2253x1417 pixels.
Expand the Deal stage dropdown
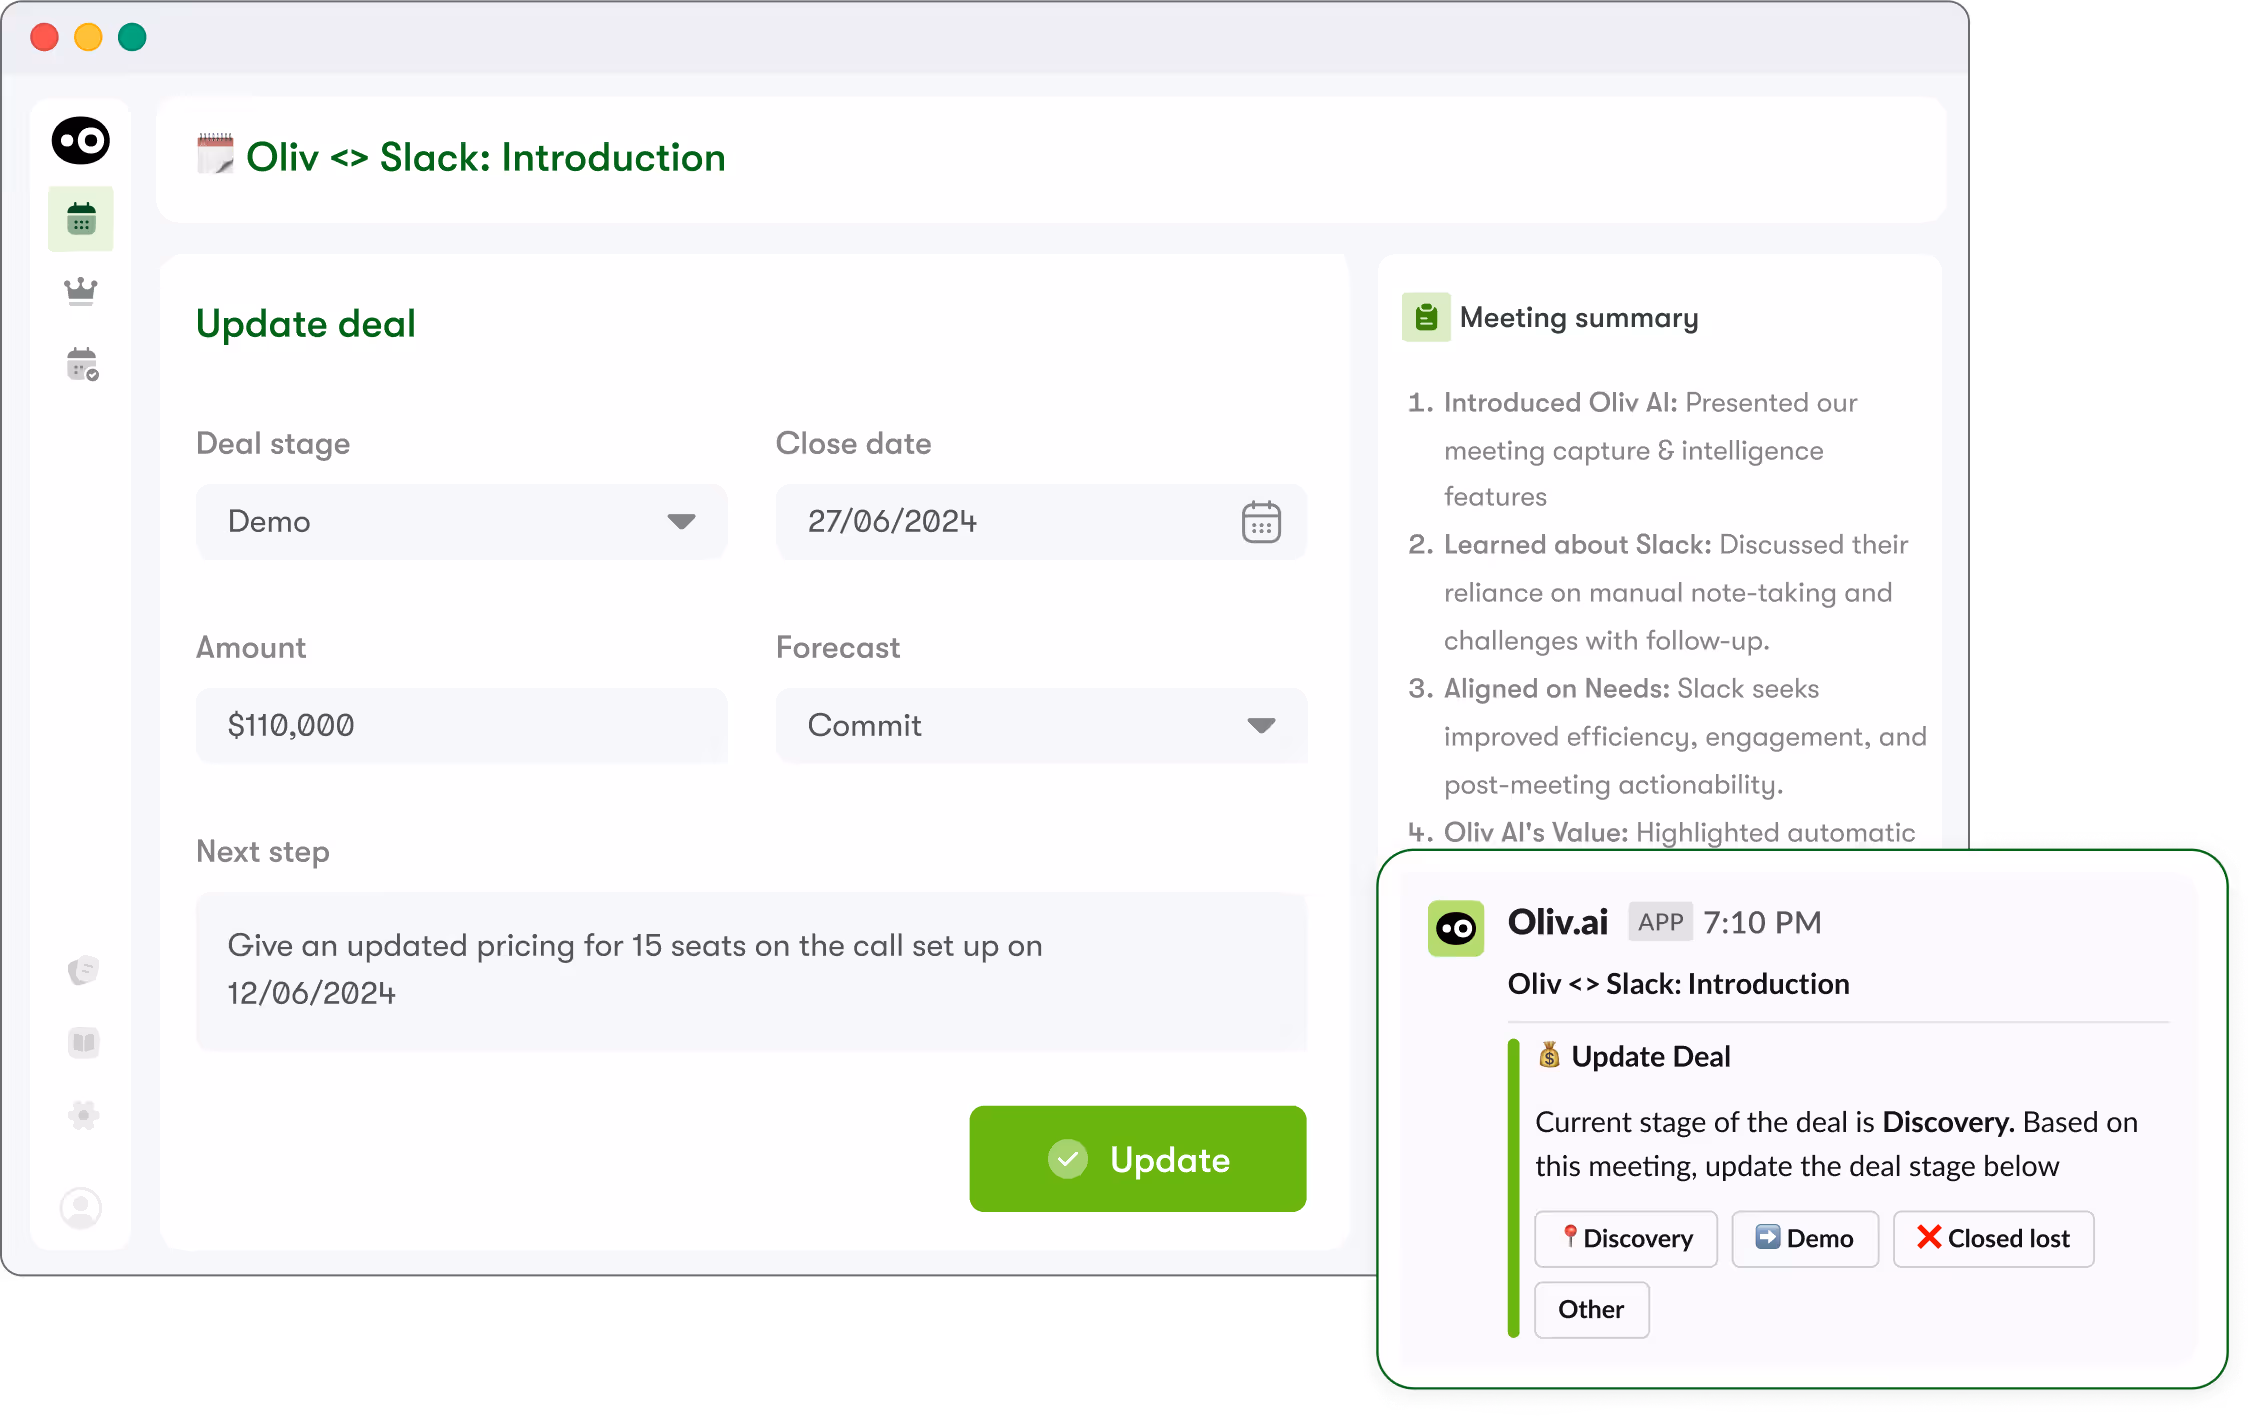pos(461,522)
